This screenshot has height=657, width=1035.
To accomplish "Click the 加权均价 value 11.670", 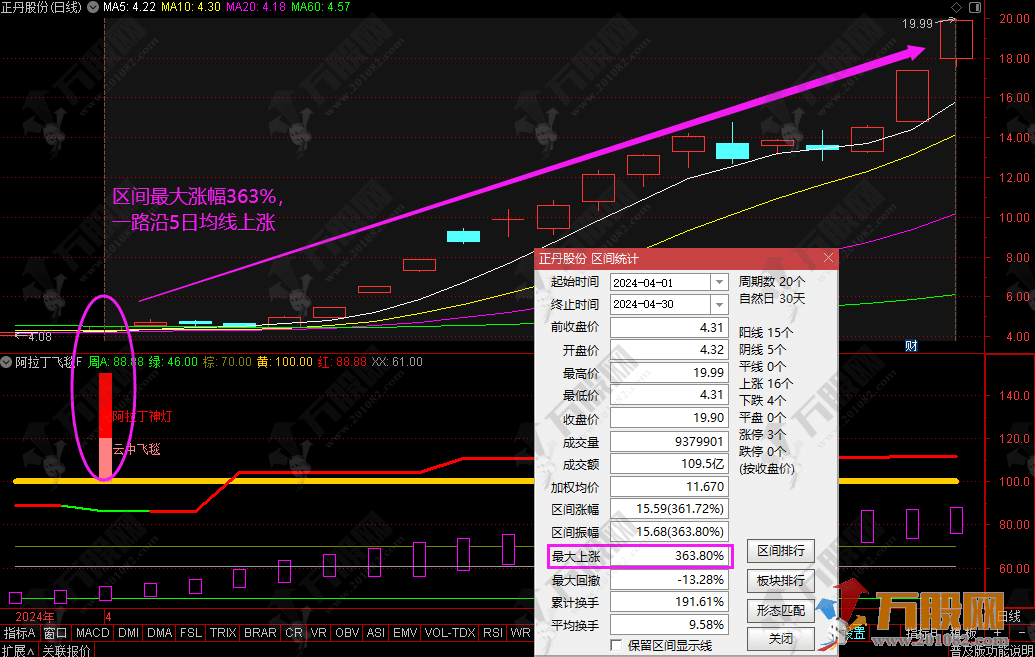I will tap(669, 487).
